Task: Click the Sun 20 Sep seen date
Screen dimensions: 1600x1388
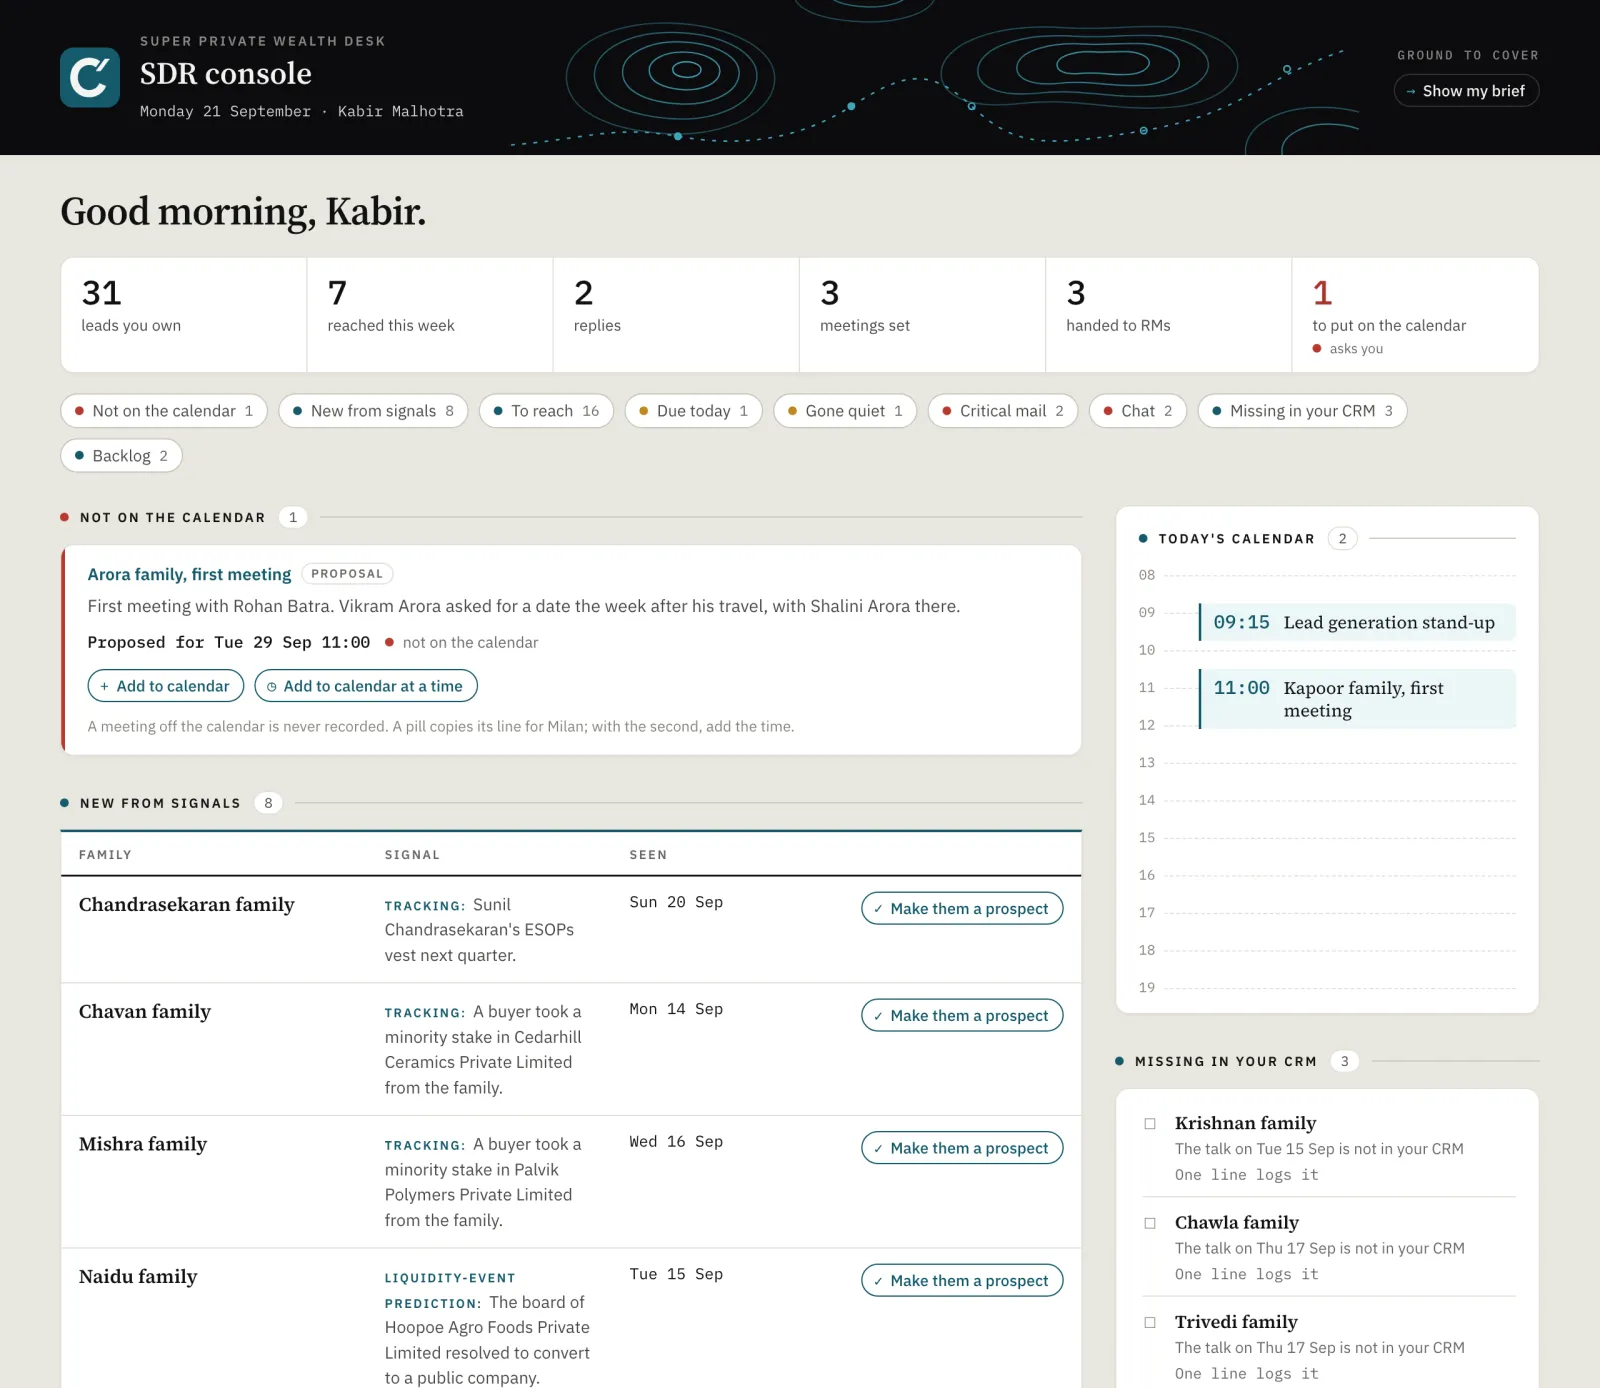Action: click(x=676, y=902)
